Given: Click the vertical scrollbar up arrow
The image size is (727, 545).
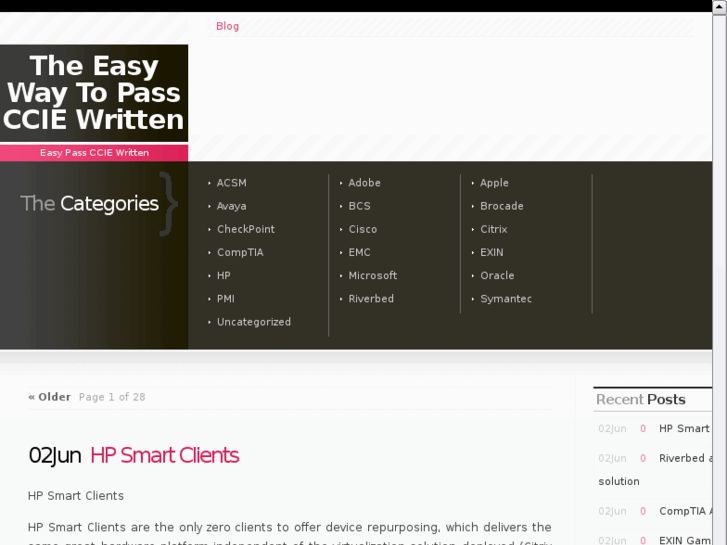Looking at the screenshot, I should pyautogui.click(x=720, y=7).
